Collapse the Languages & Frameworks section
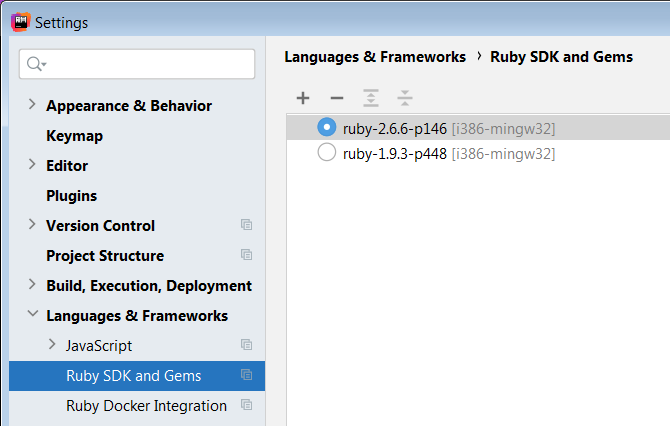670x426 pixels. coord(32,314)
